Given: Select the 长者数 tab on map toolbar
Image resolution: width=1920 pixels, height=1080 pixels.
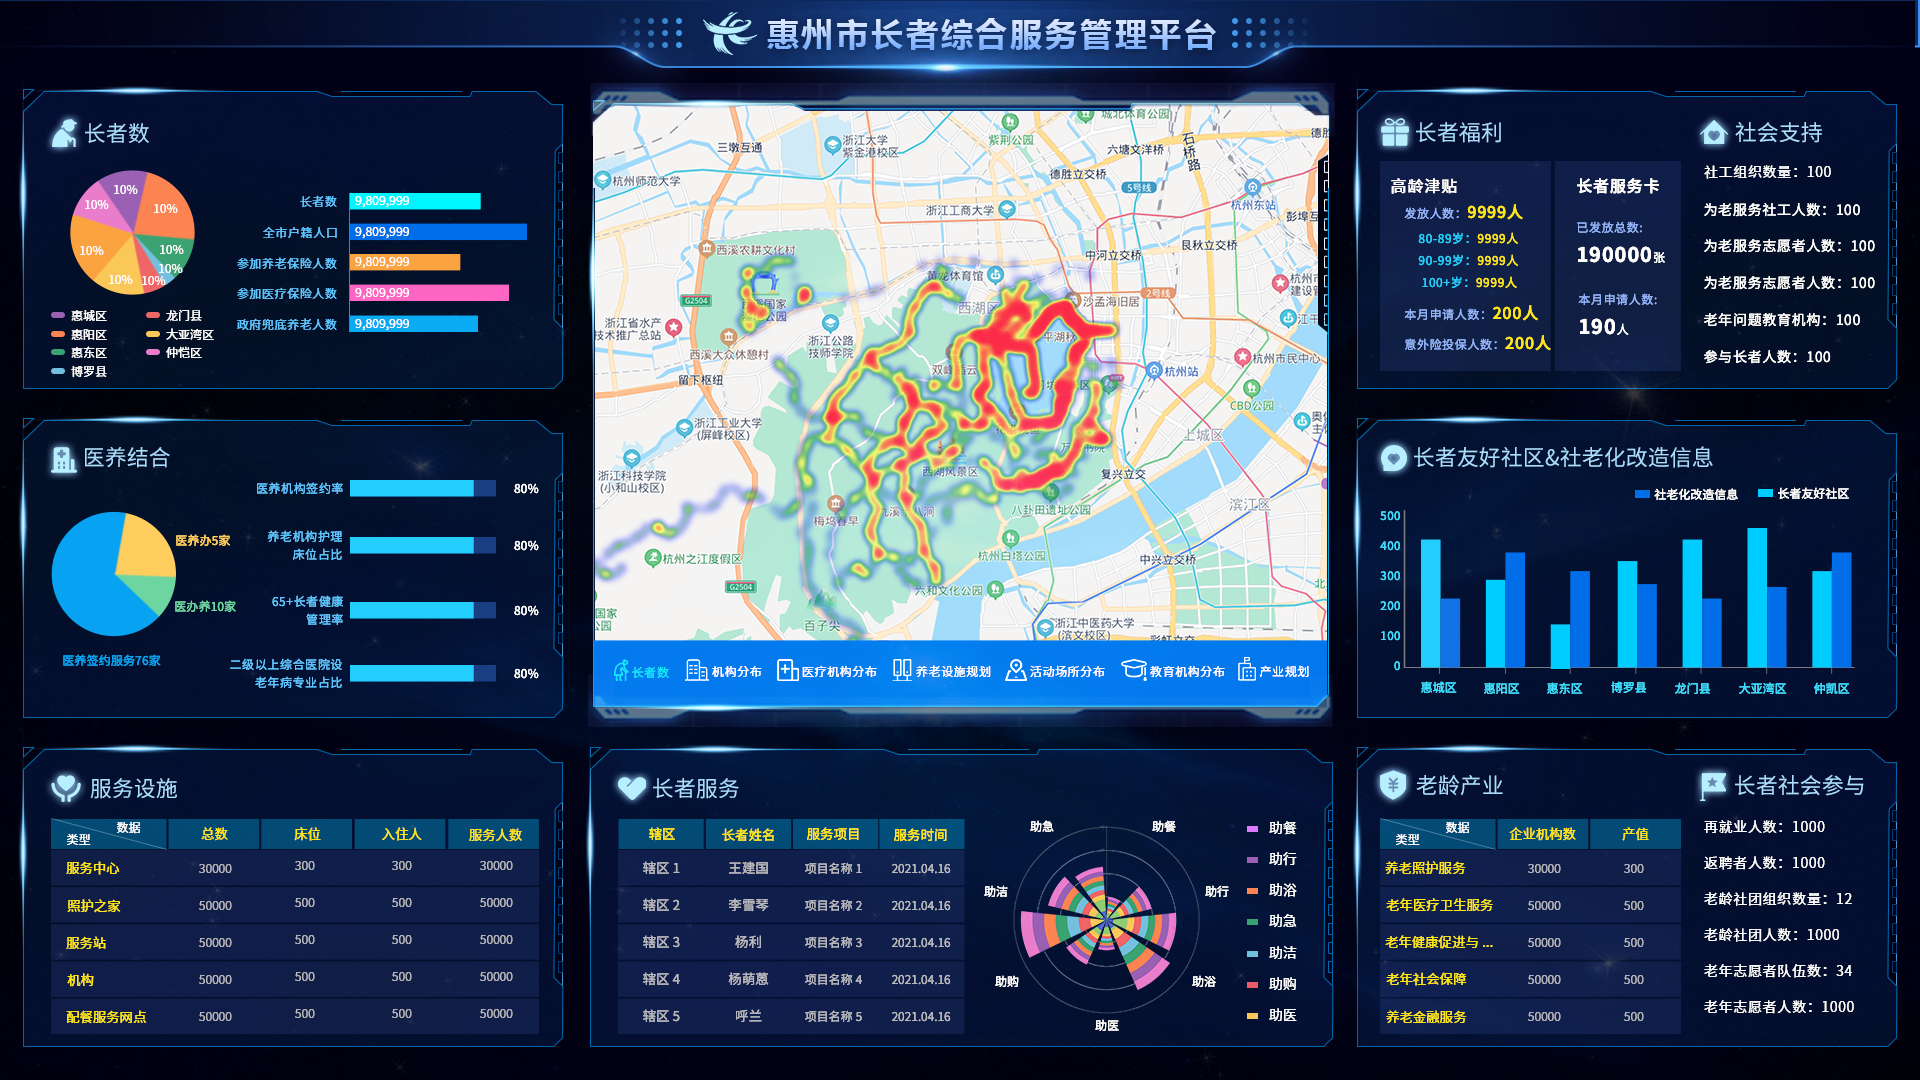Looking at the screenshot, I should coord(641,672).
